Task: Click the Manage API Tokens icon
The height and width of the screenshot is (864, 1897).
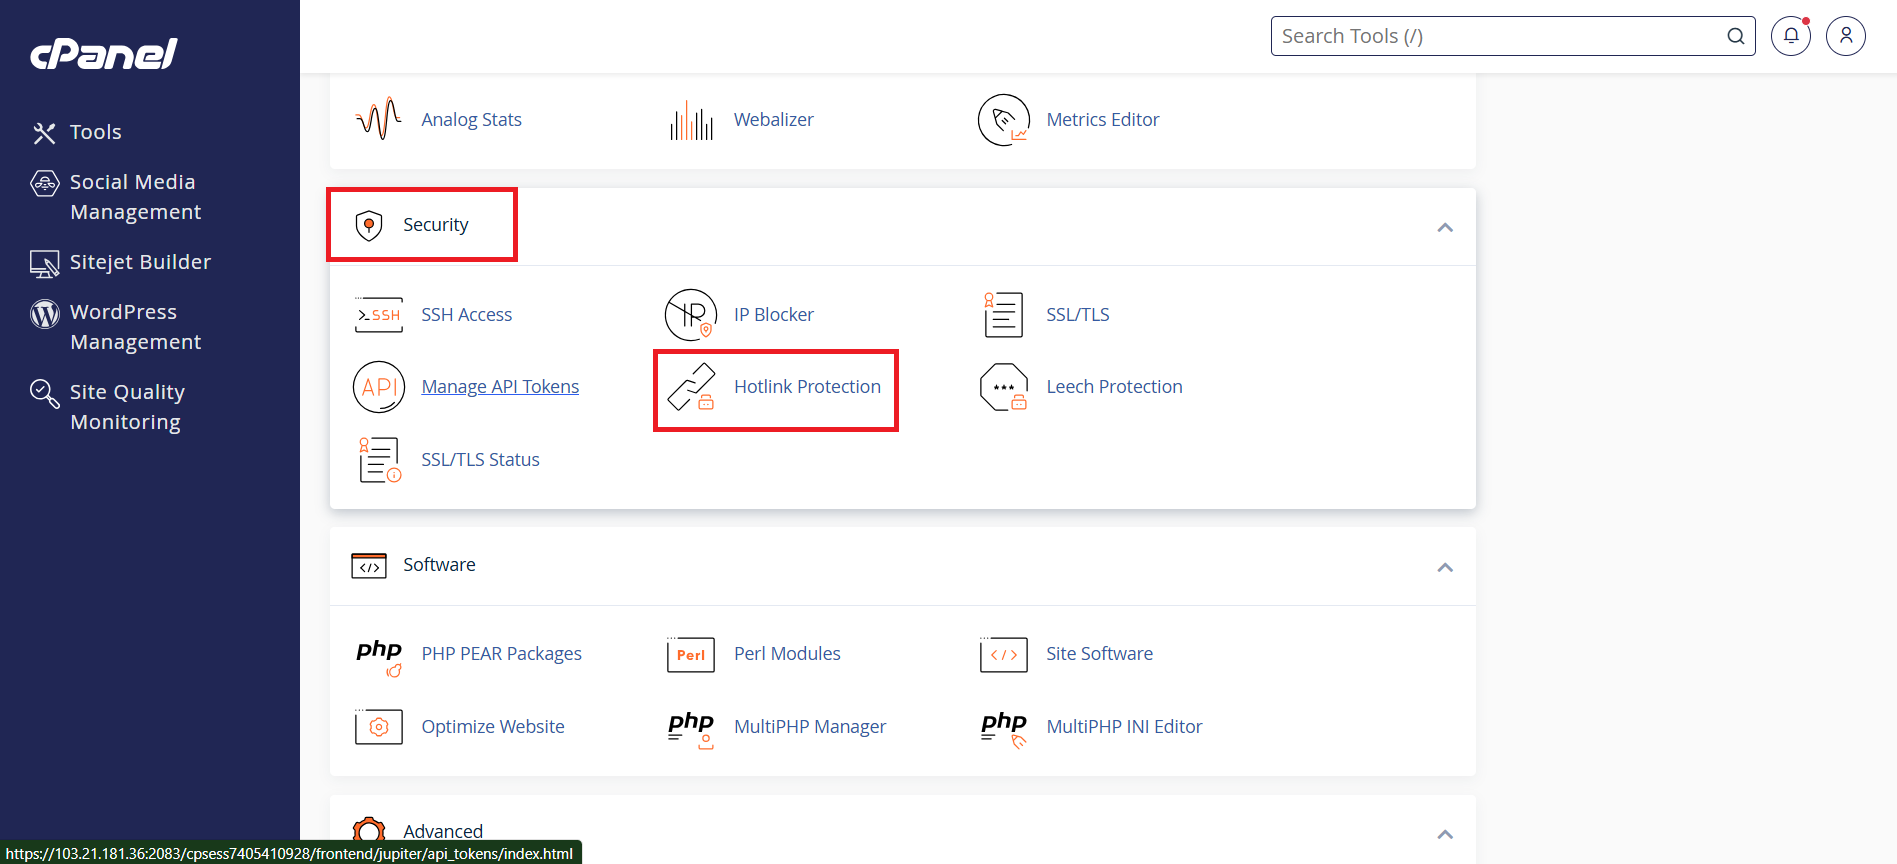Action: coord(379,387)
